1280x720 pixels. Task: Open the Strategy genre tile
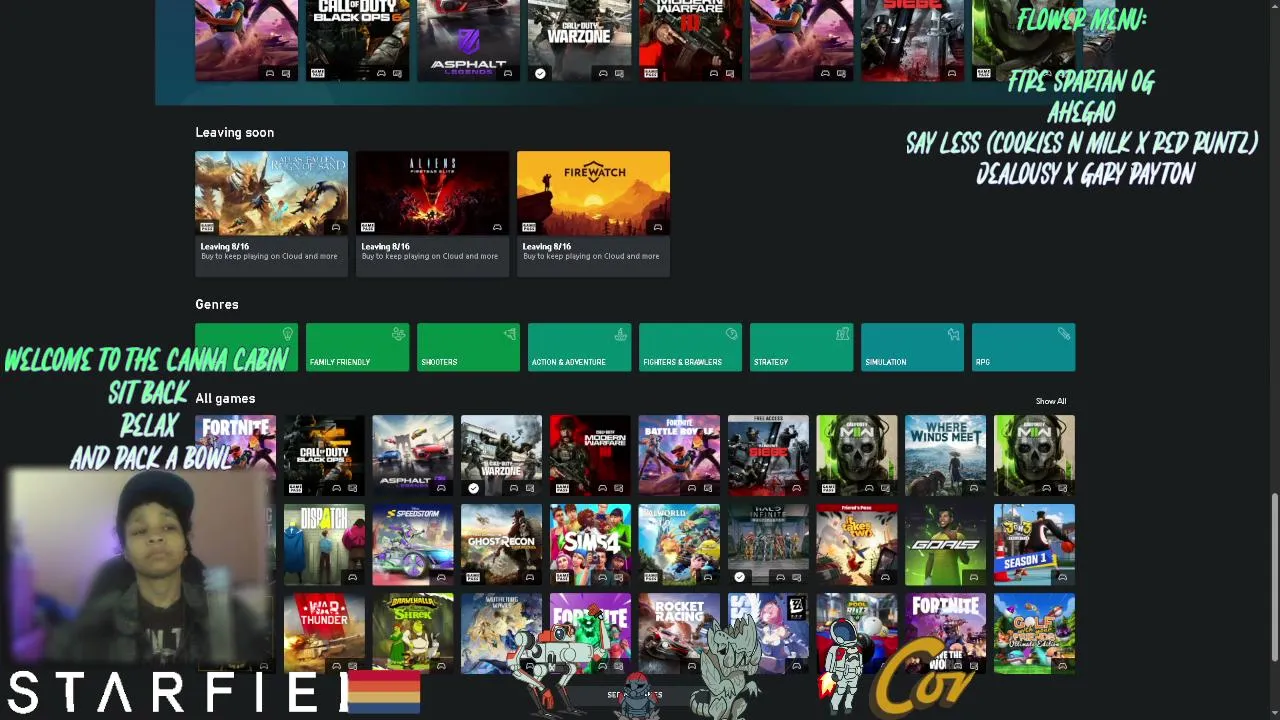click(801, 347)
